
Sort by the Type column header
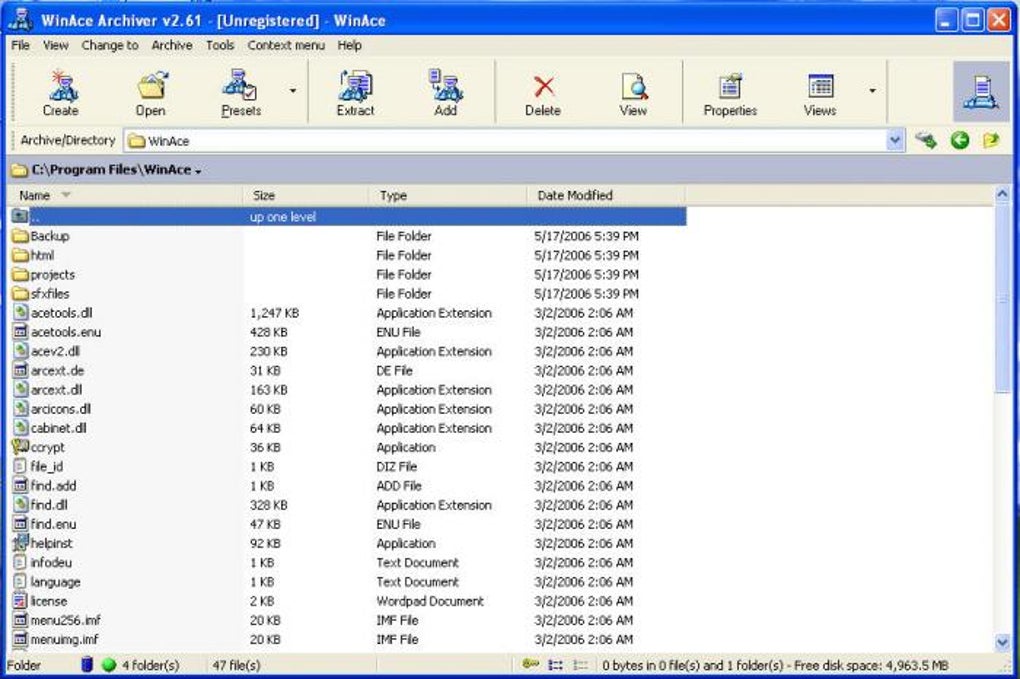pos(448,195)
